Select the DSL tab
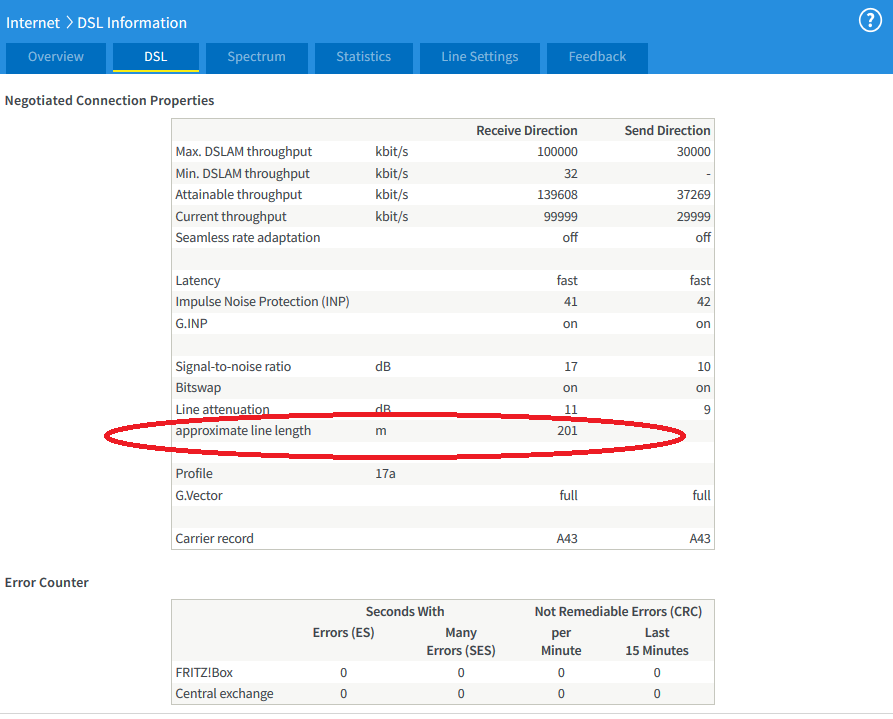Viewport: 893px width, 719px height. pos(156,57)
